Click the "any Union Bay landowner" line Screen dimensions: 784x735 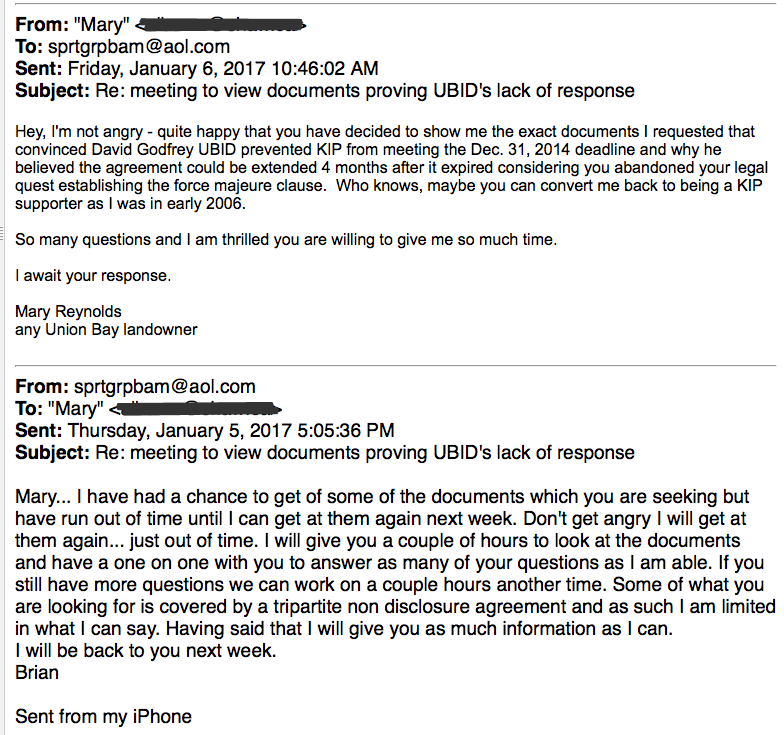[106, 329]
